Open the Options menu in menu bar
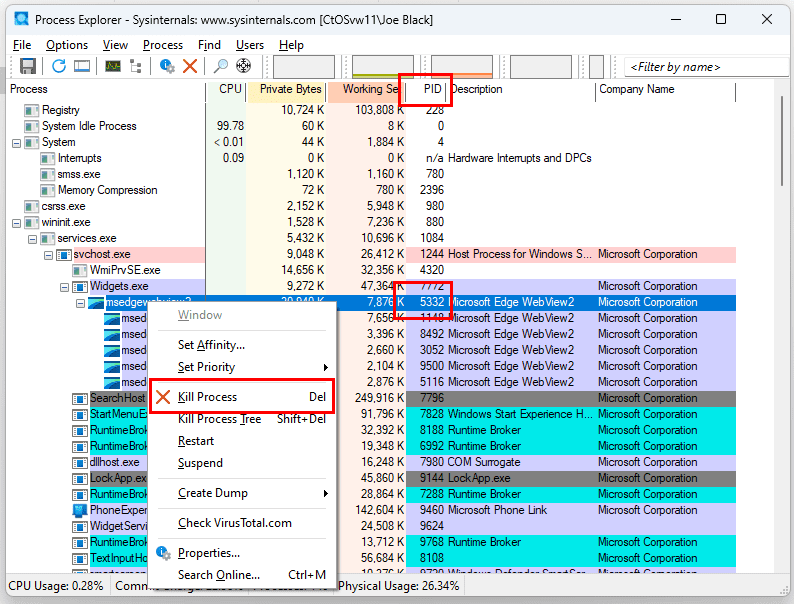The width and height of the screenshot is (794, 604). pyautogui.click(x=67, y=45)
